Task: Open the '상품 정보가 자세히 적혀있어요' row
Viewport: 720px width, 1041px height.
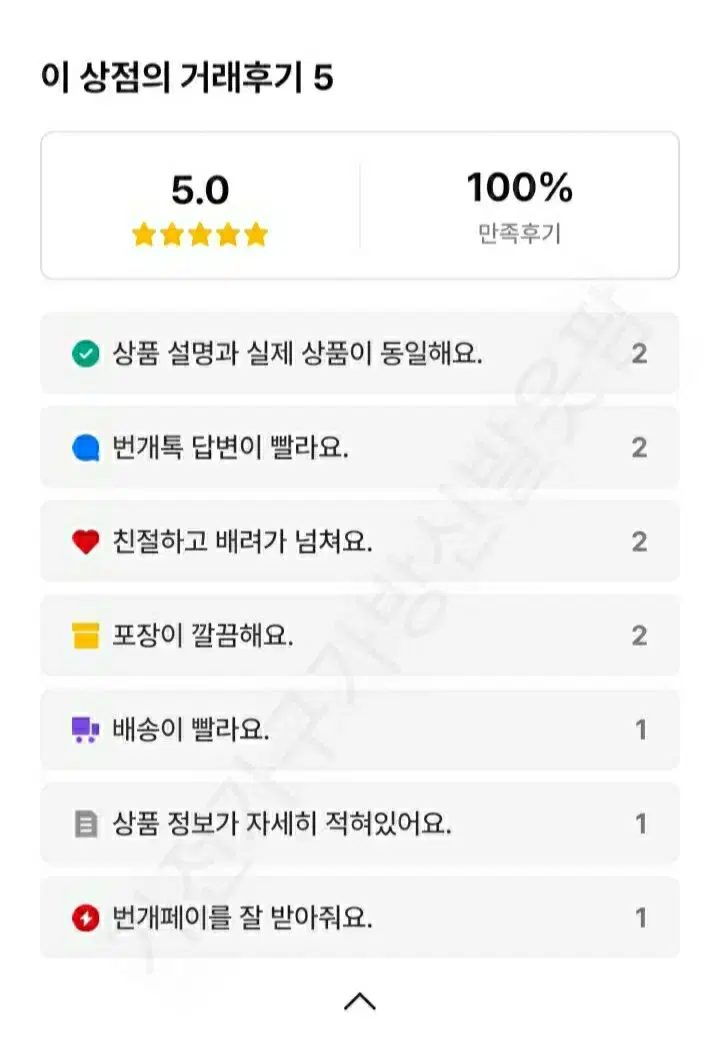Action: point(360,824)
